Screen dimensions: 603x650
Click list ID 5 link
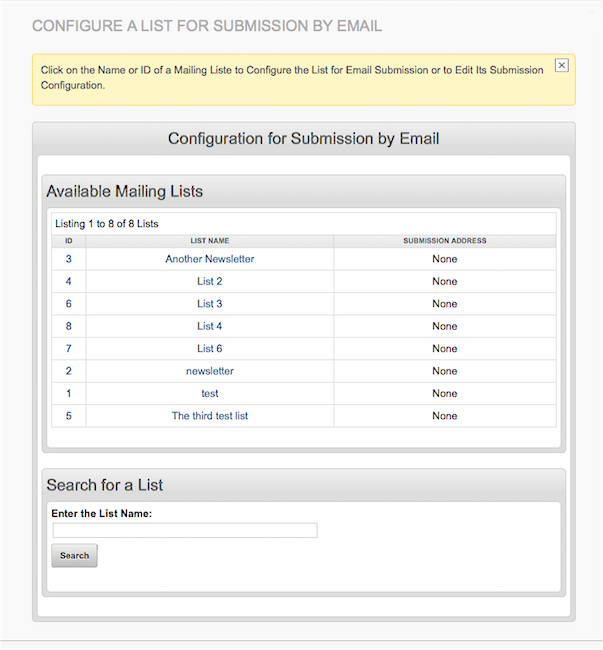pyautogui.click(x=69, y=416)
